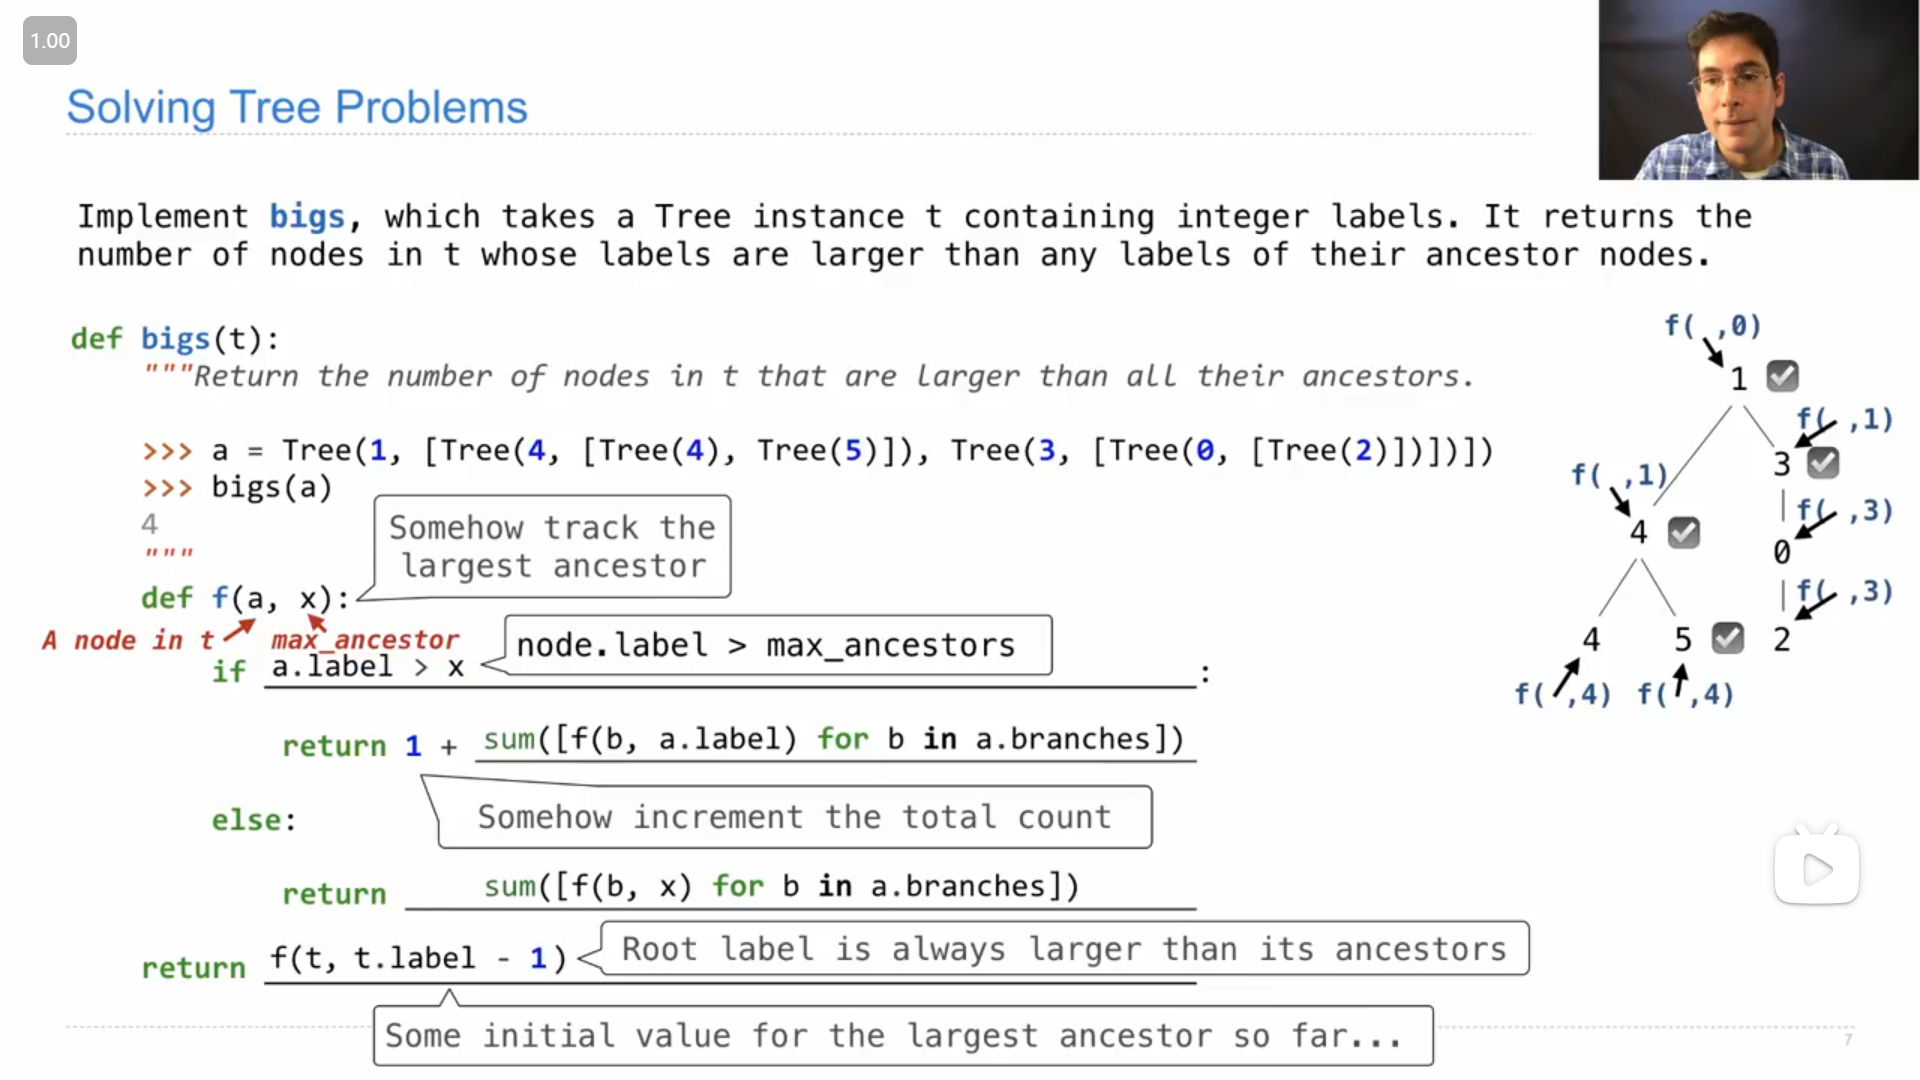Click the "Root label is always larger" callout
The height and width of the screenshot is (1080, 1920).
(x=1063, y=948)
